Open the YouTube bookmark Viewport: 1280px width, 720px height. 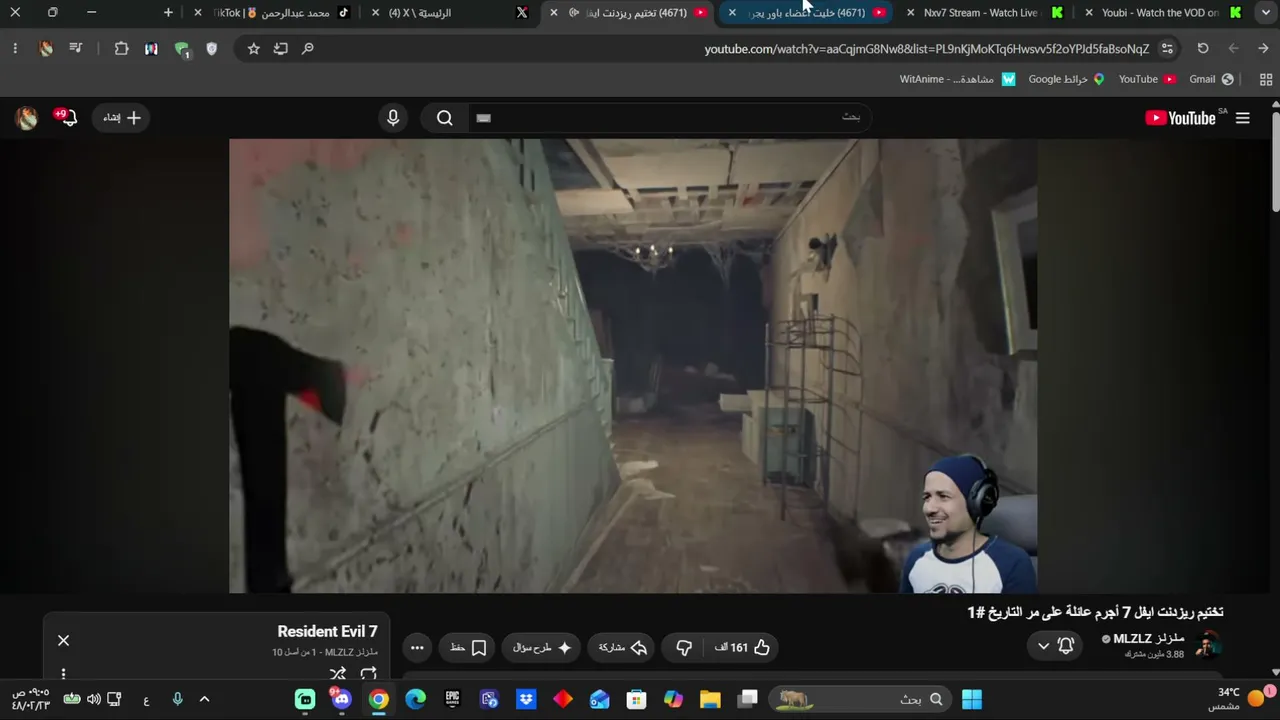pos(1146,79)
